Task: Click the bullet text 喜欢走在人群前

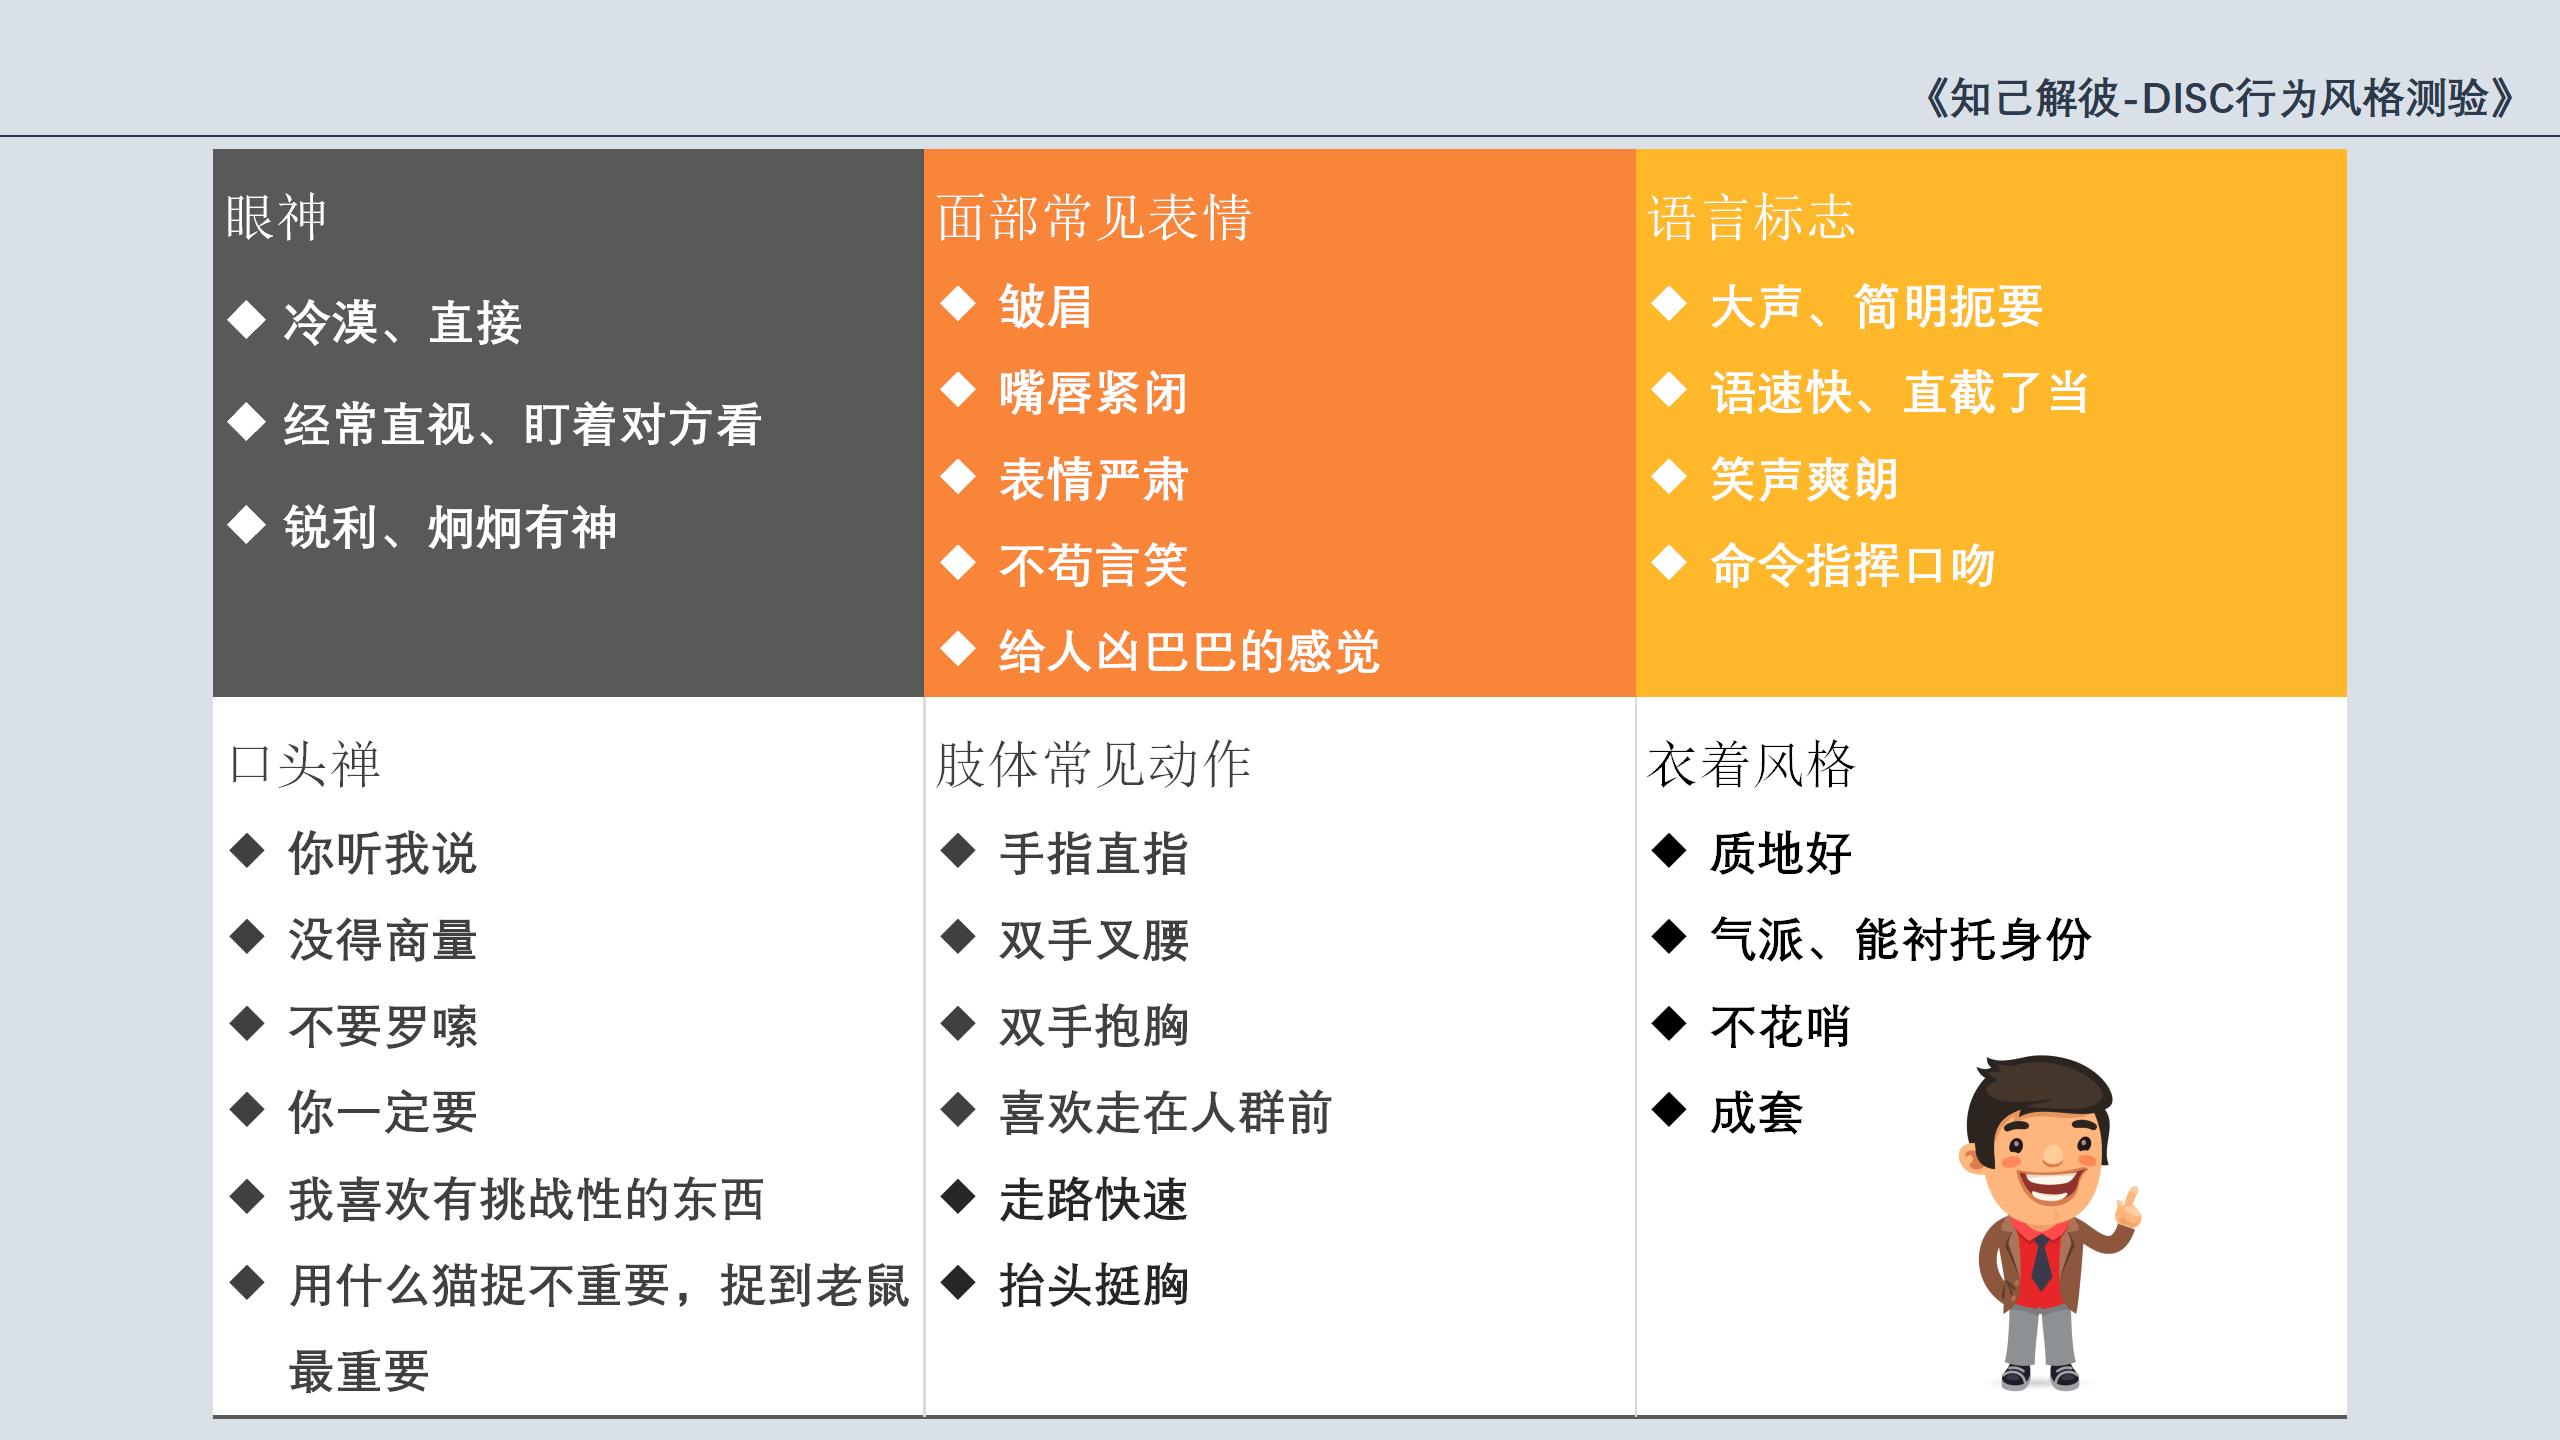Action: (x=1165, y=1113)
